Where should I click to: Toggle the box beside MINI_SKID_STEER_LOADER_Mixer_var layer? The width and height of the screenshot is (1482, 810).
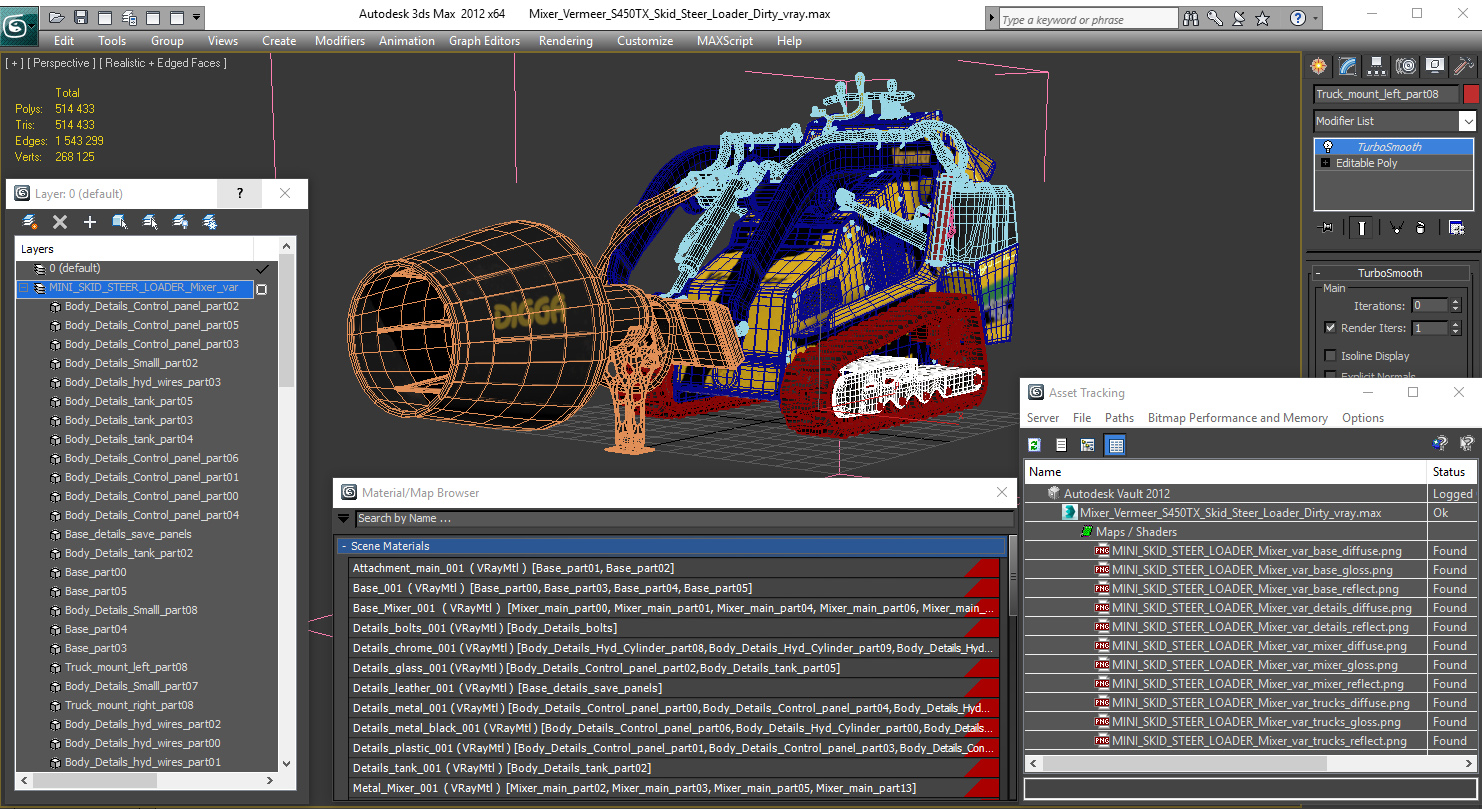point(261,289)
